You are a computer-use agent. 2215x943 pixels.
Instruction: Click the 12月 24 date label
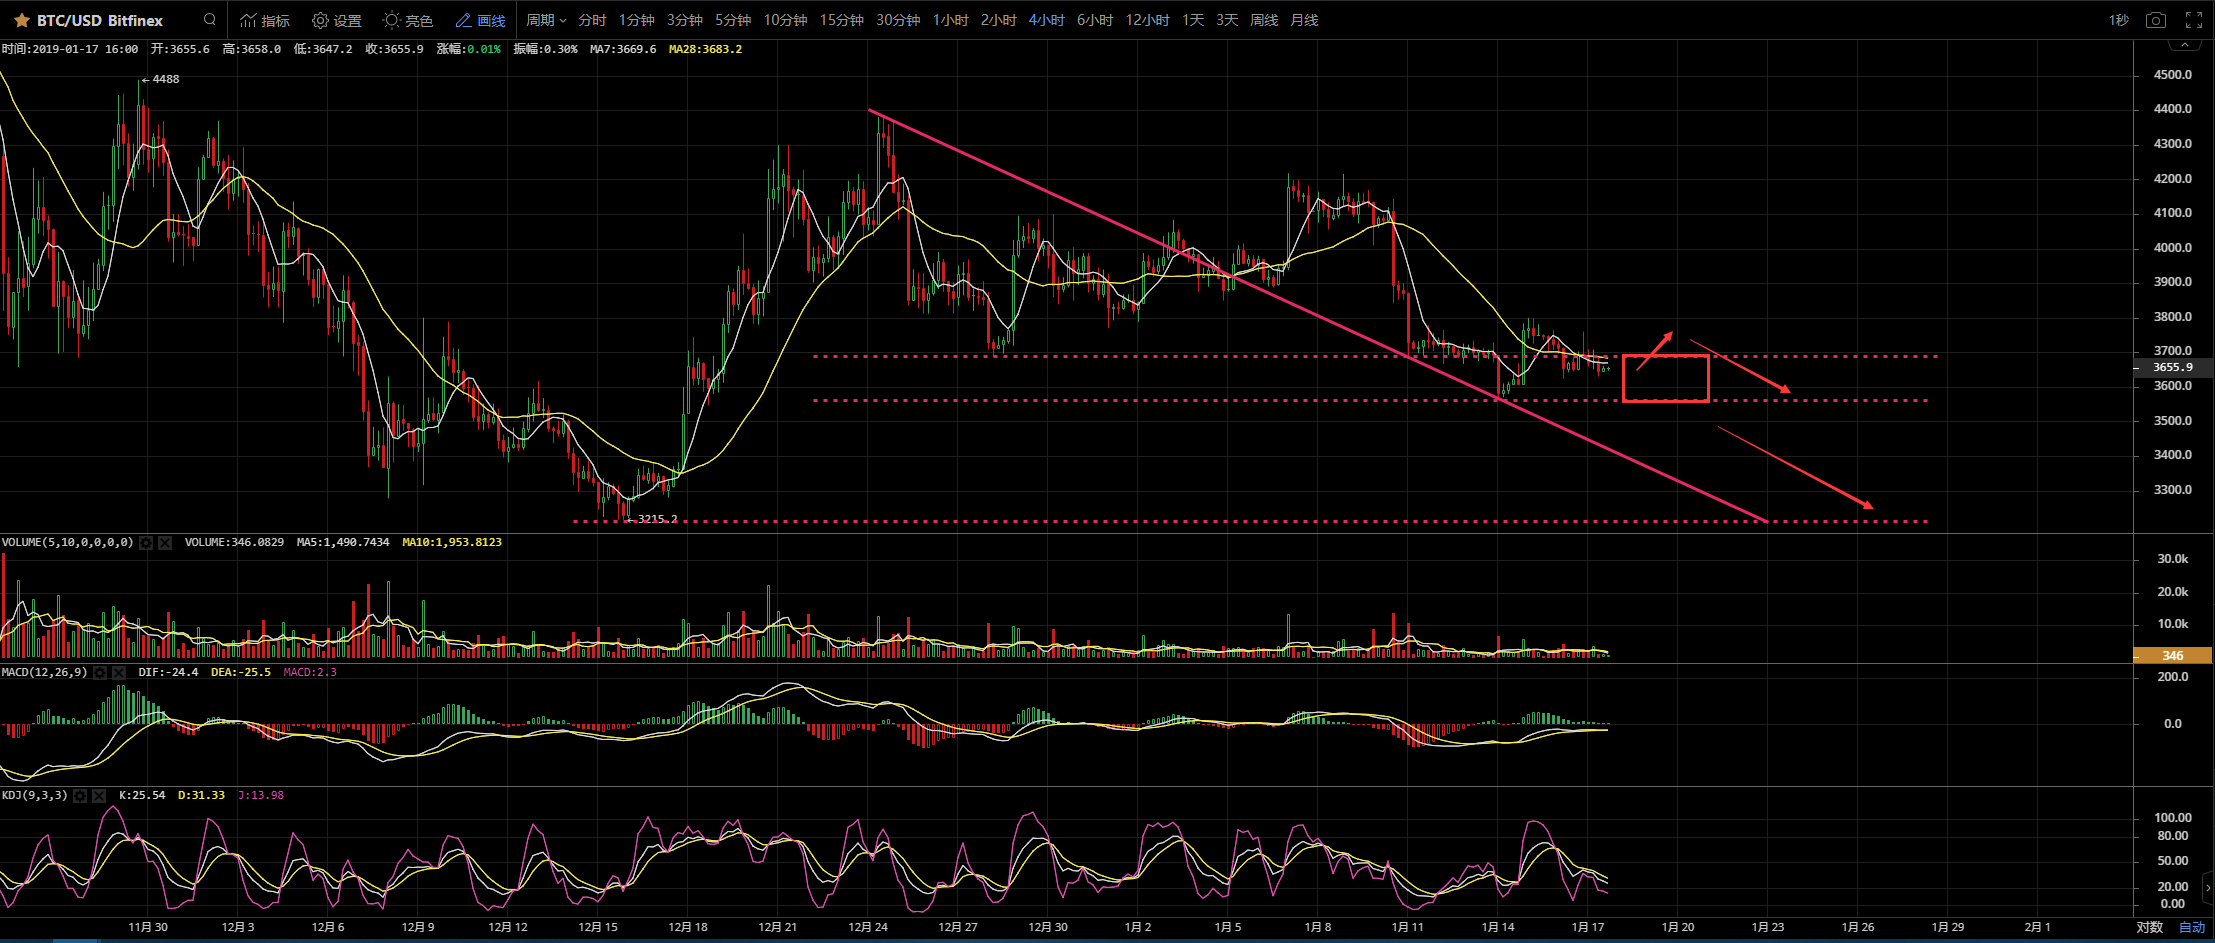coord(867,927)
